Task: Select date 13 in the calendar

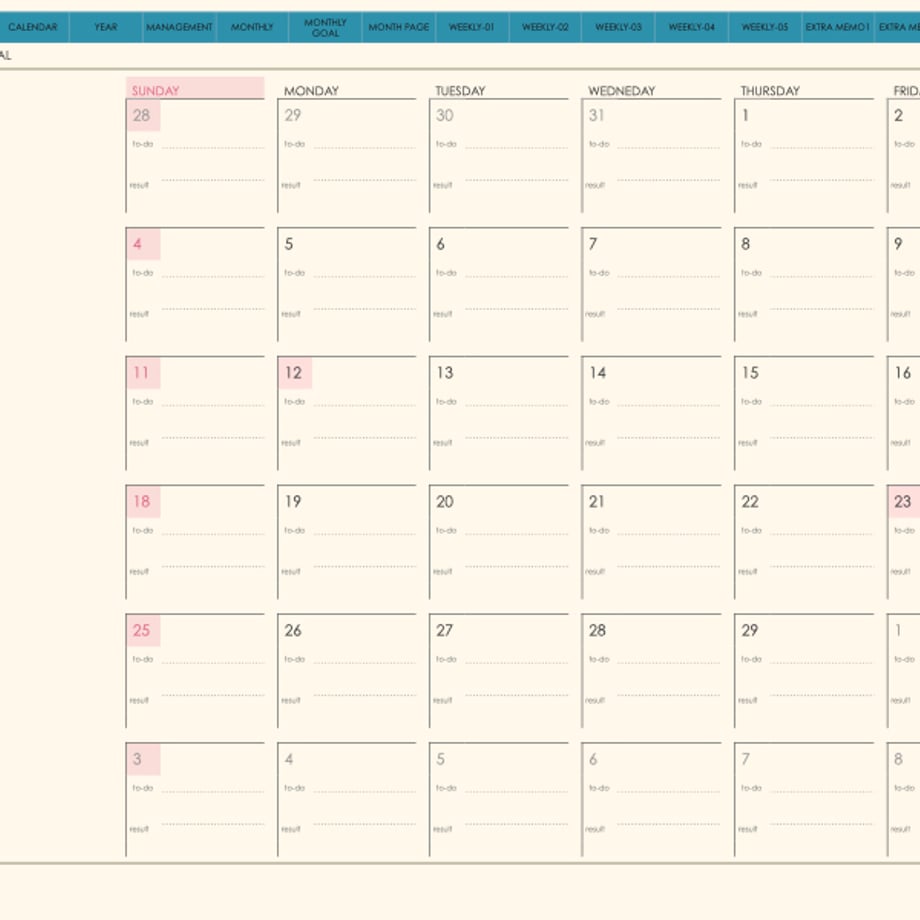Action: [445, 373]
